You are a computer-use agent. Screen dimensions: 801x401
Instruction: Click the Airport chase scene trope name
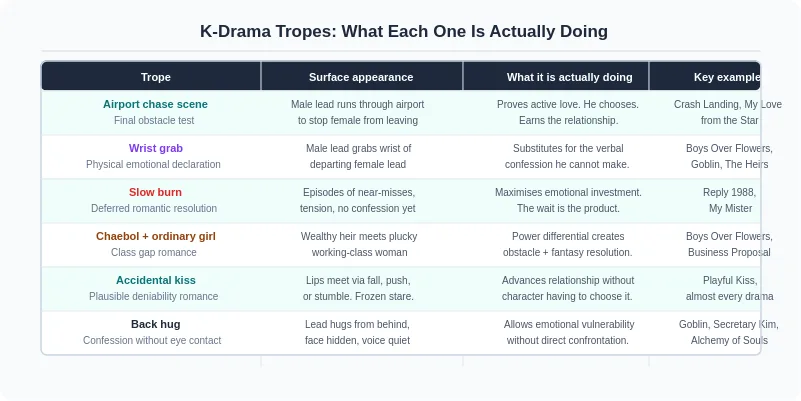(x=155, y=104)
